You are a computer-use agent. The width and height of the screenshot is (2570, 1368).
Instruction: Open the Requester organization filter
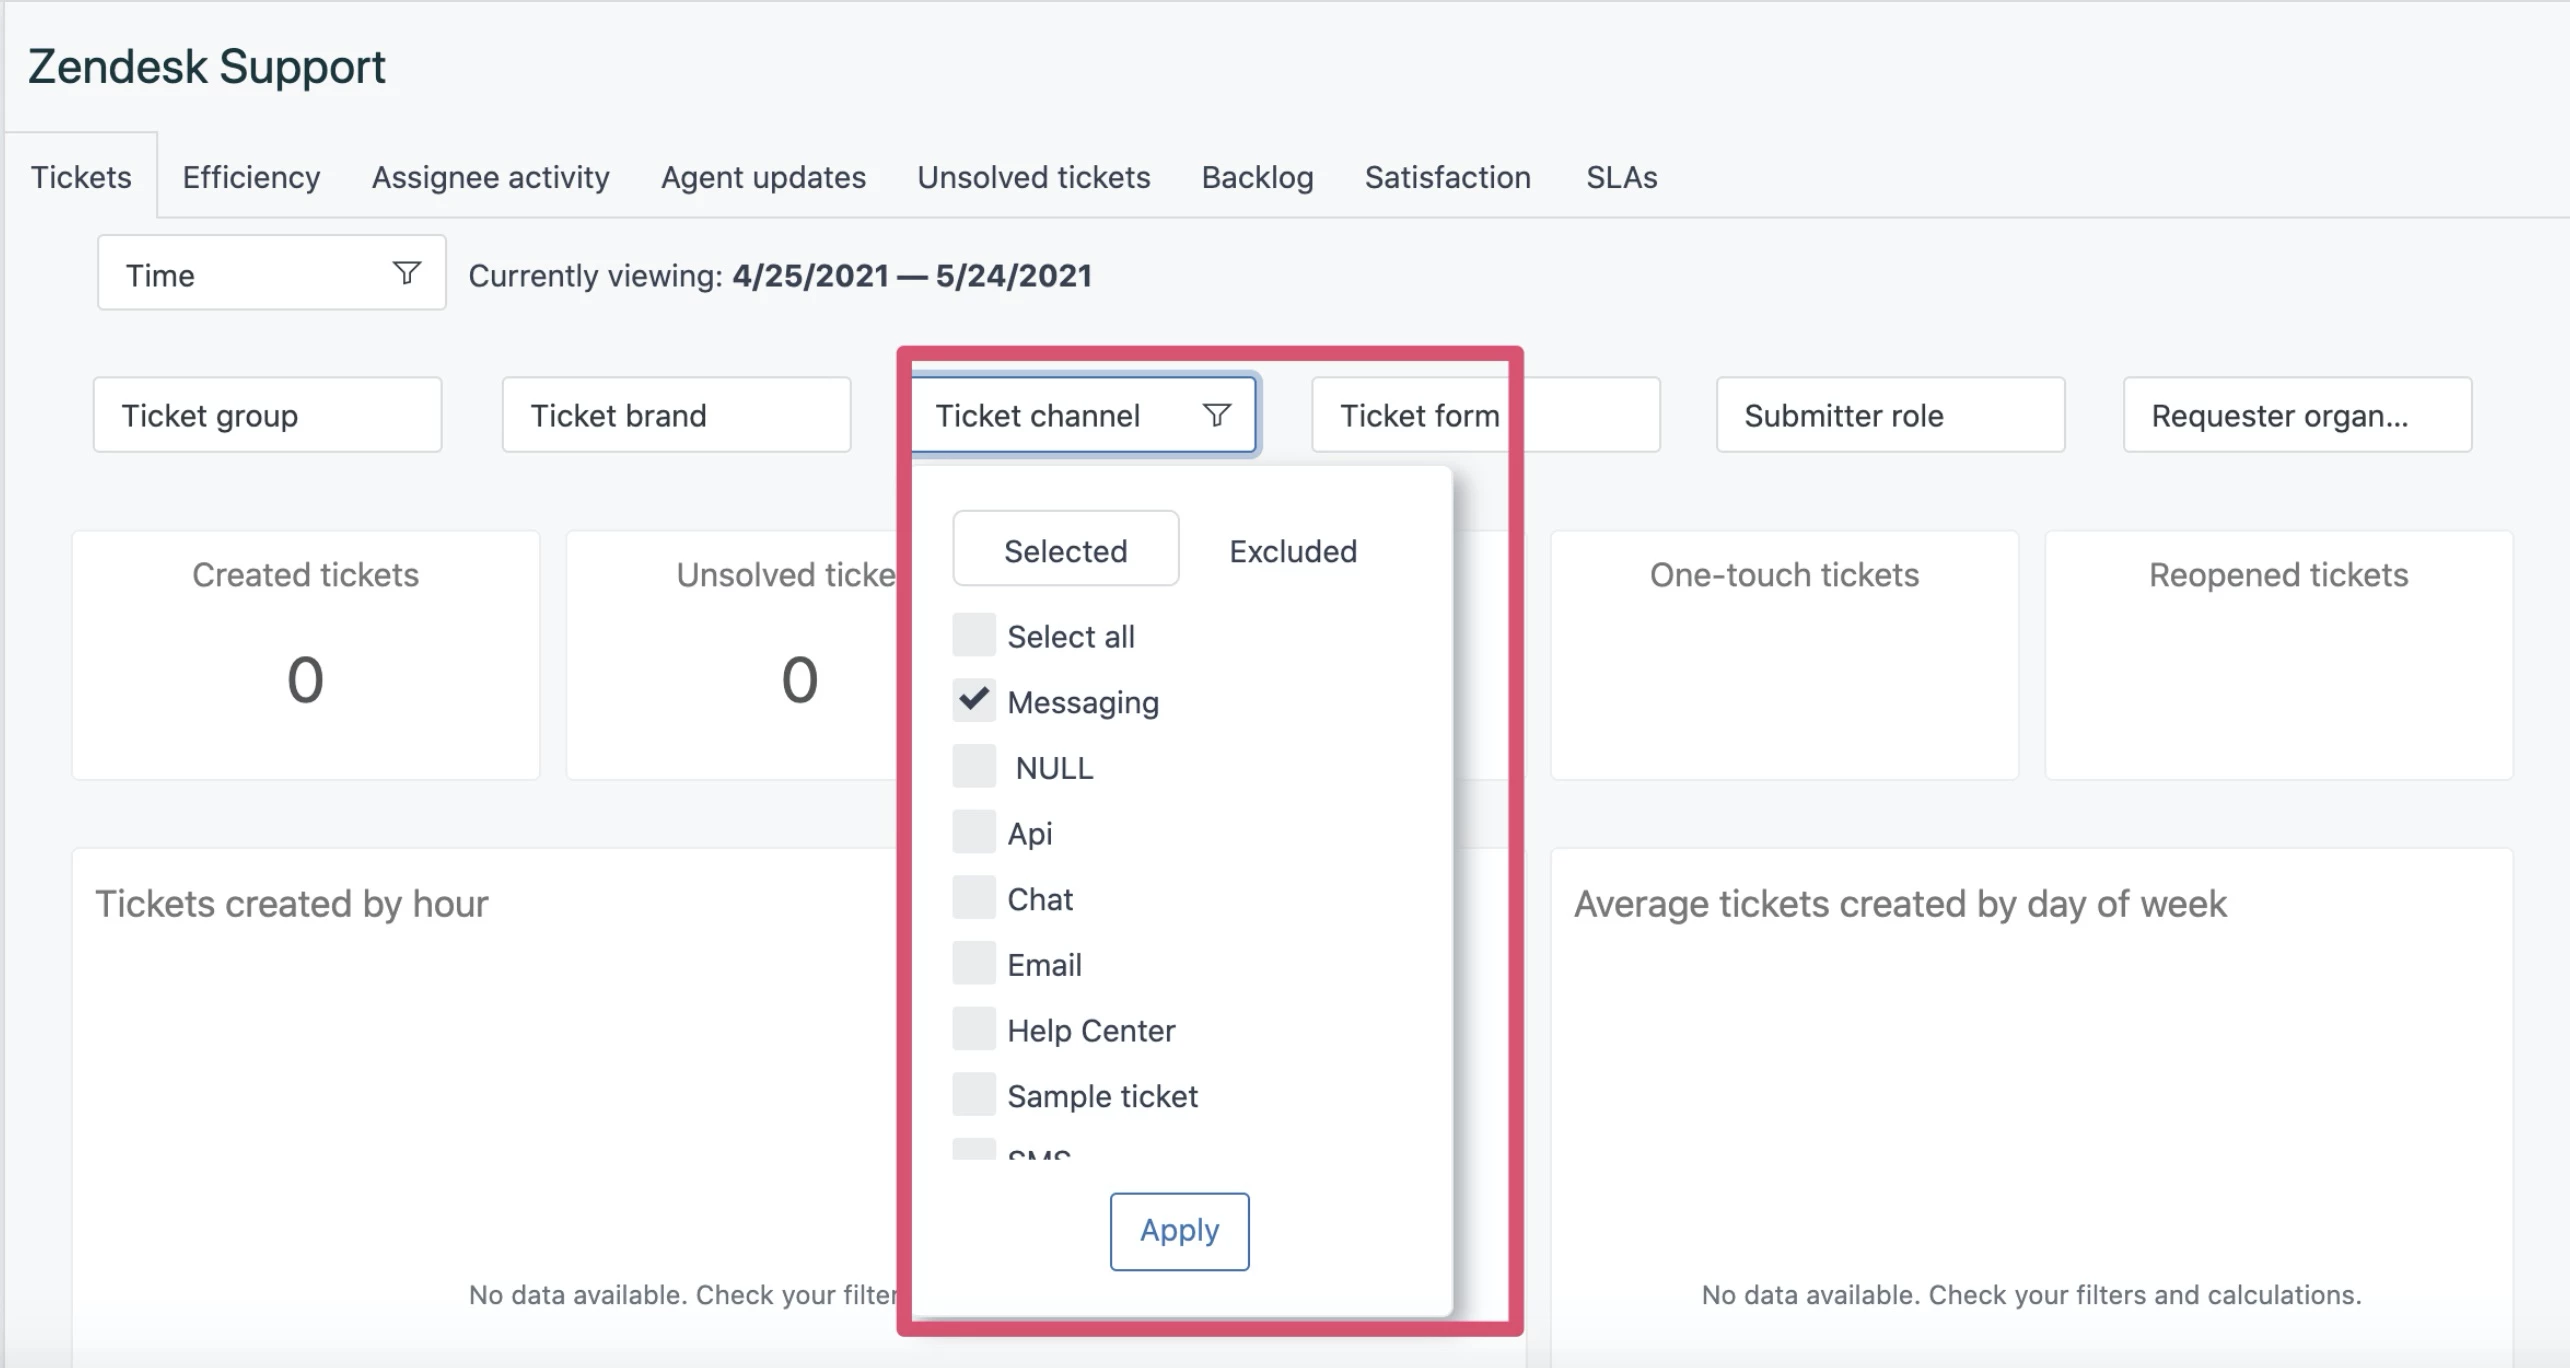click(x=2296, y=415)
